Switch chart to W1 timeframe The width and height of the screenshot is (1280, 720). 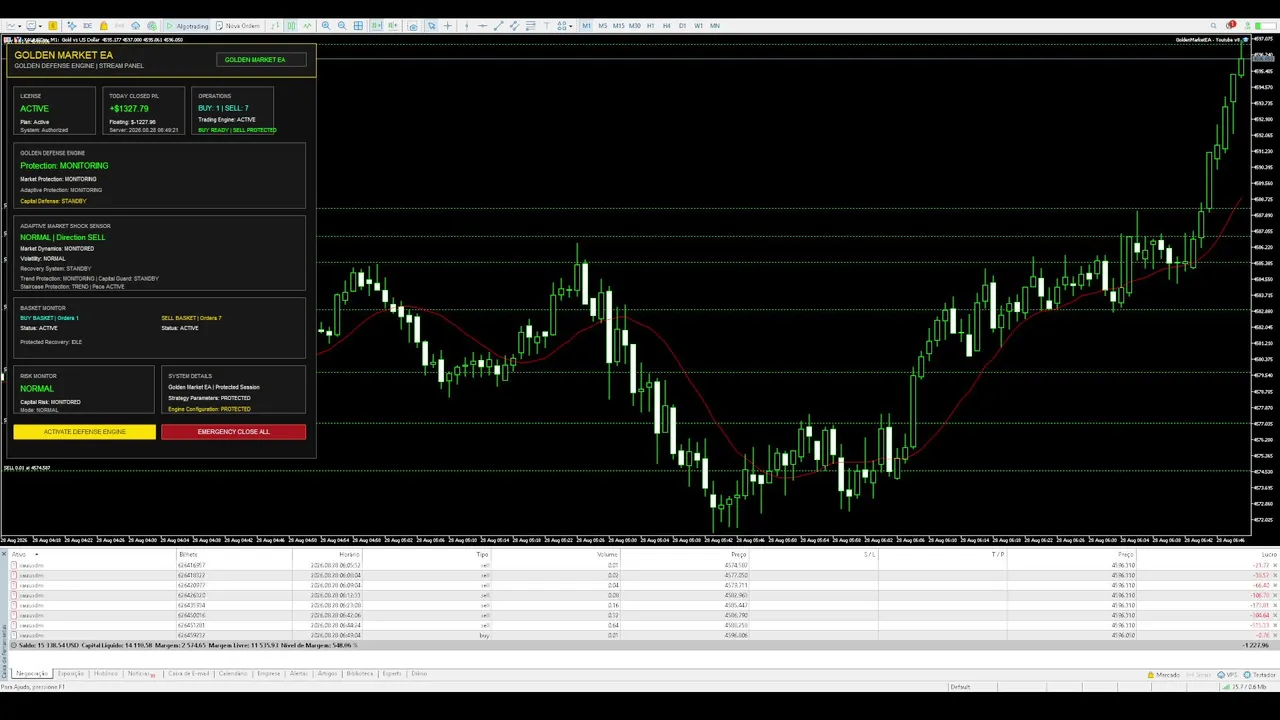pyautogui.click(x=699, y=25)
